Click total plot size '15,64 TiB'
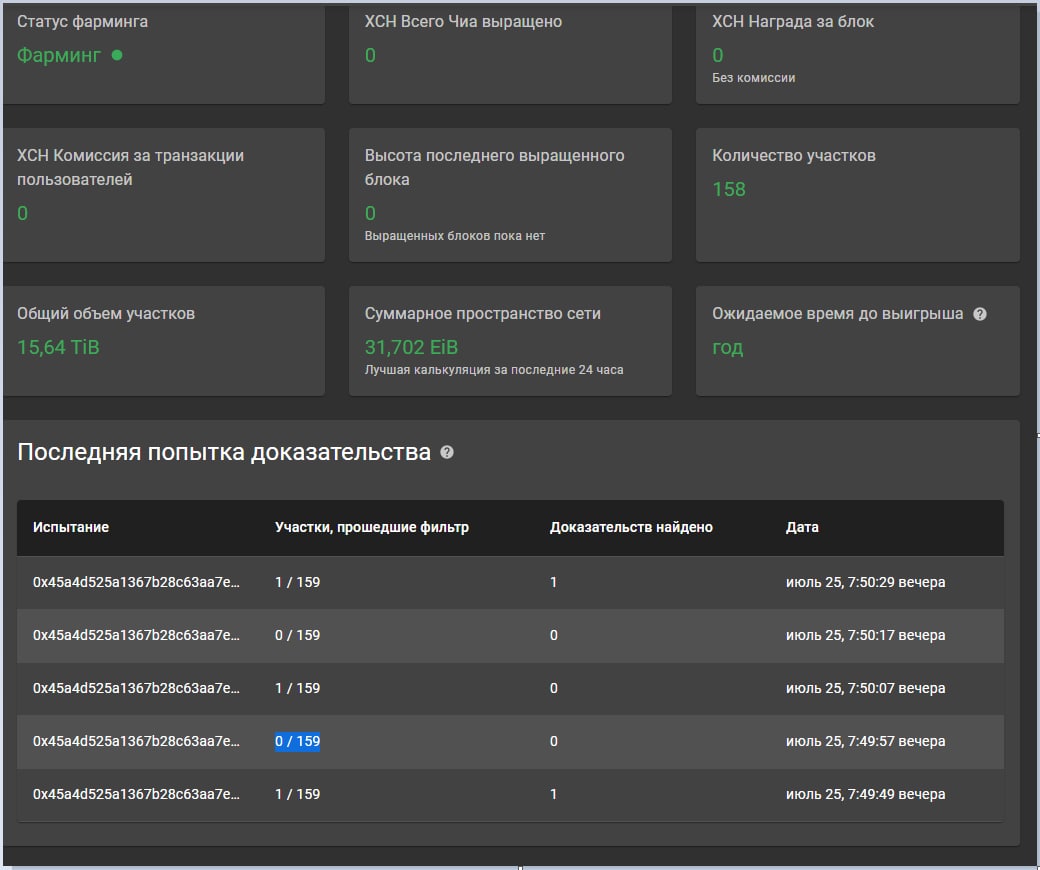Image resolution: width=1040 pixels, height=870 pixels. (x=58, y=347)
